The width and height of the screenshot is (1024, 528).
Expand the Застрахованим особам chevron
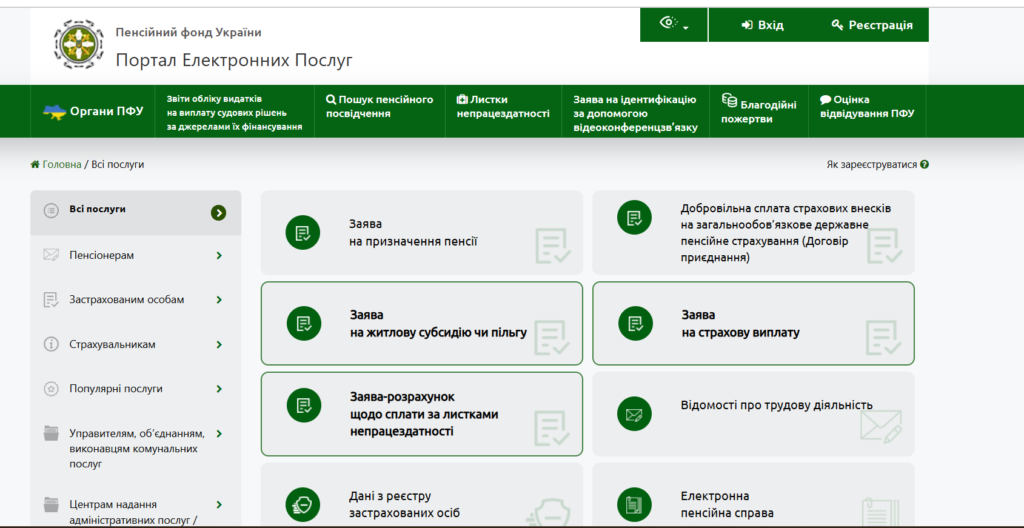219,300
